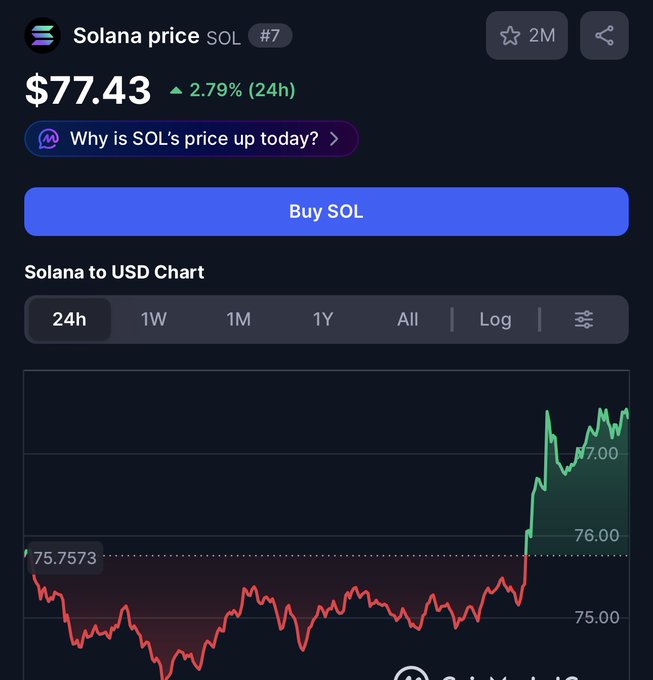Expand the chevron beside the price question

pyautogui.click(x=334, y=139)
